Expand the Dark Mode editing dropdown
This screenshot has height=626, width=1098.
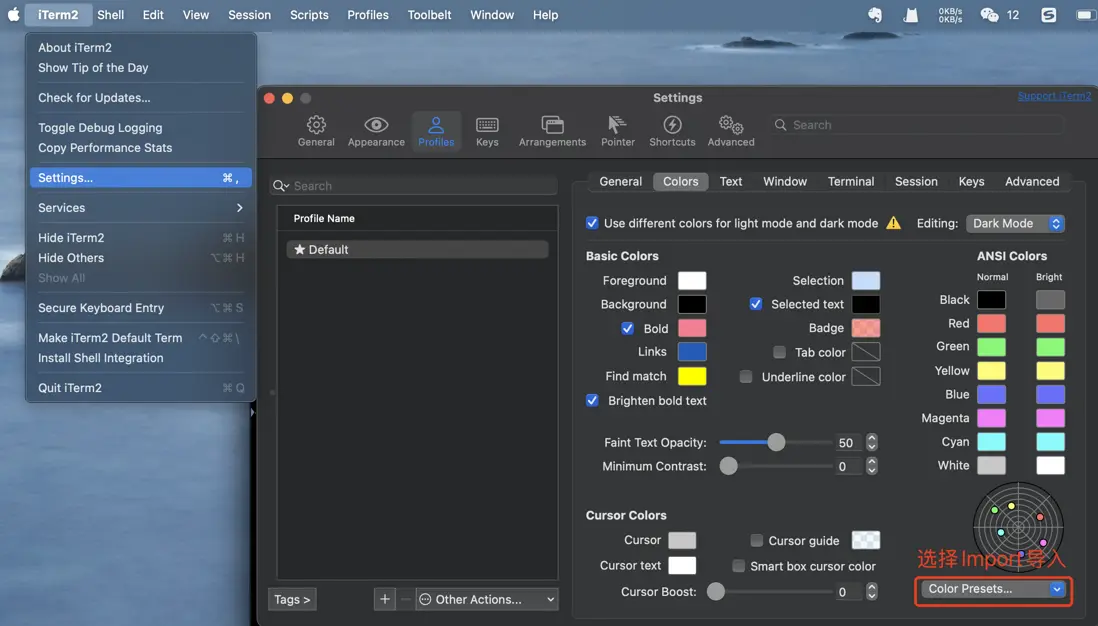click(x=1015, y=224)
